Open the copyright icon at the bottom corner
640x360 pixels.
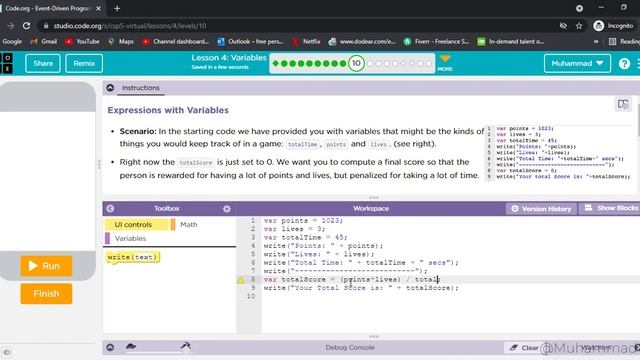(x=6, y=352)
